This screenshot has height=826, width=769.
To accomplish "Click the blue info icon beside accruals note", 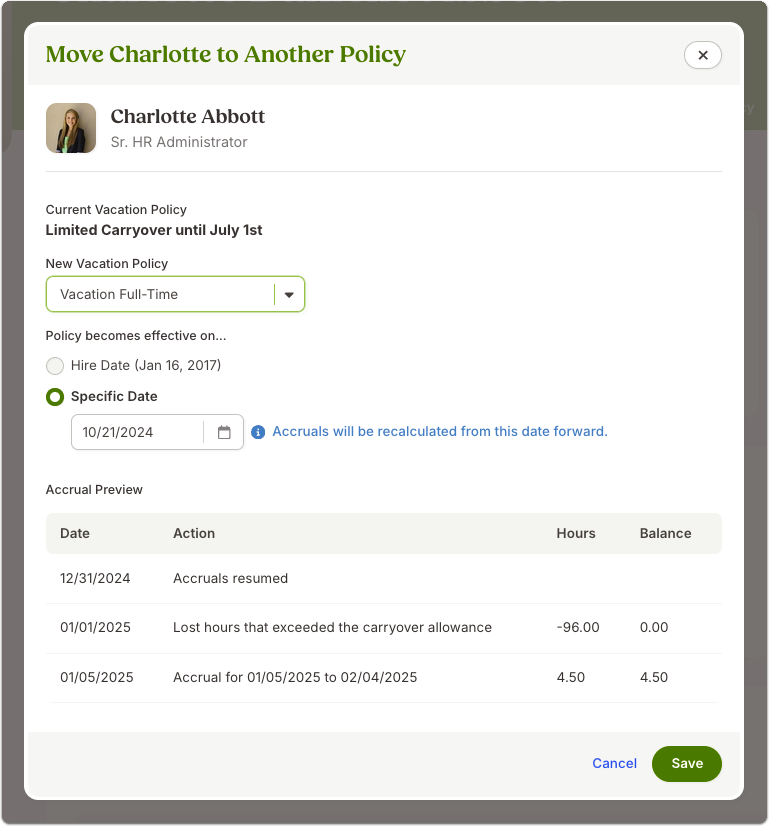I will tap(258, 432).
